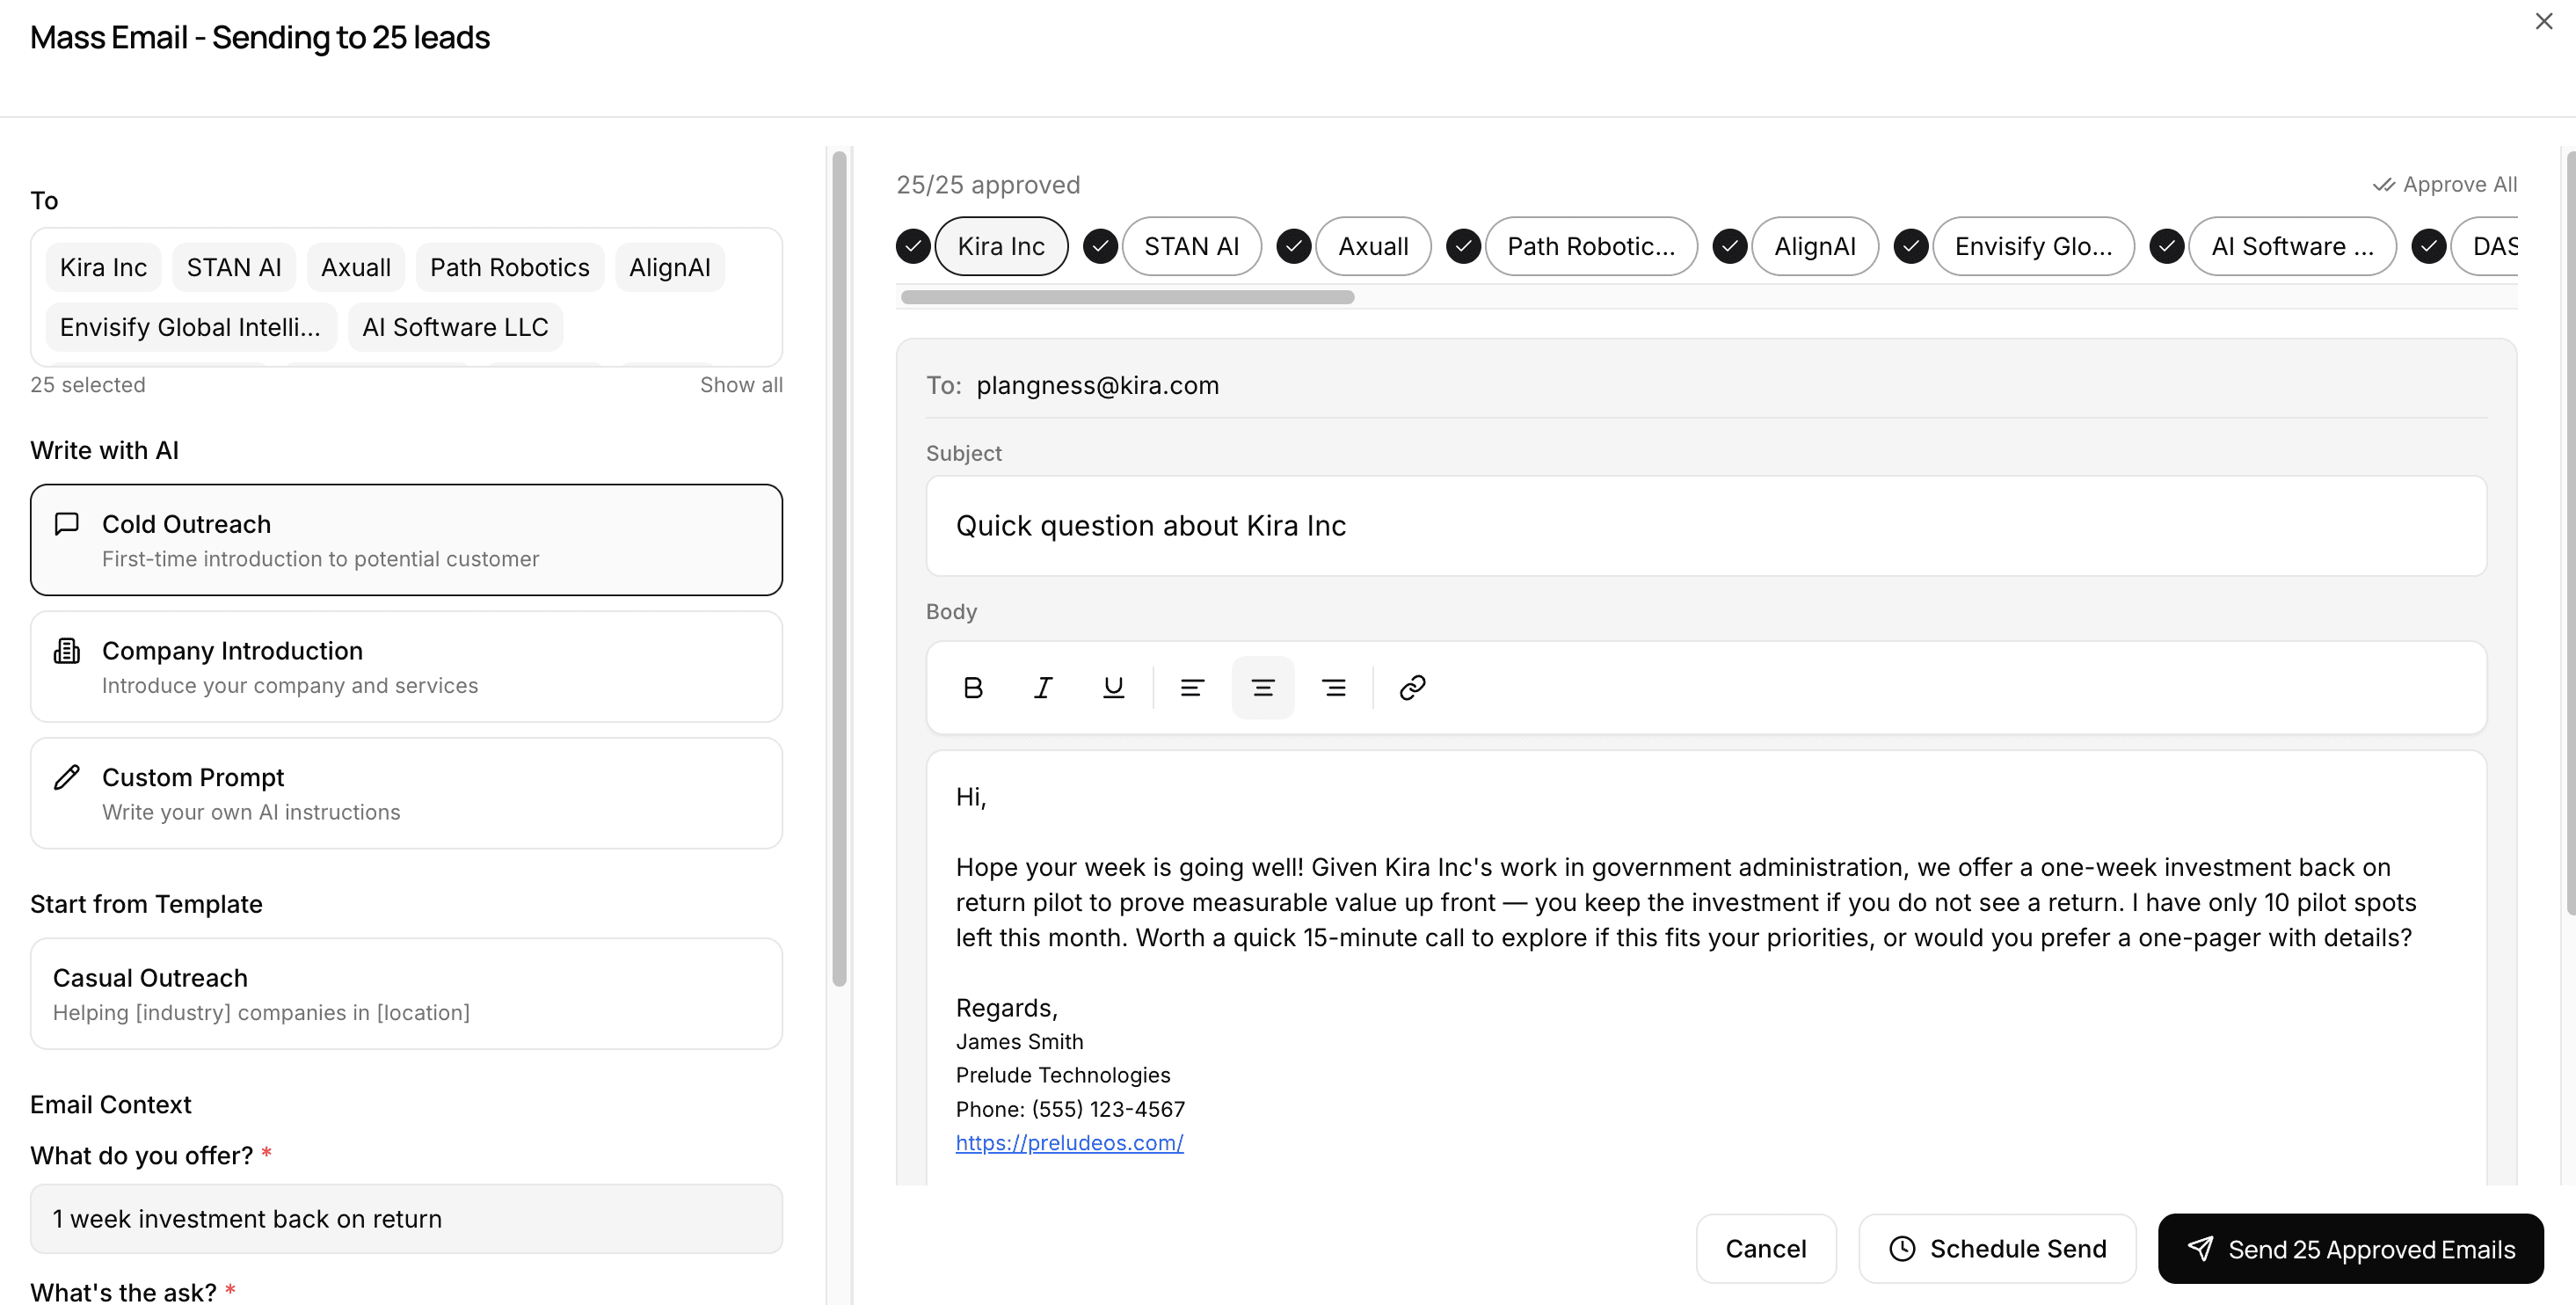Switch to Path Robotics email preview

click(x=1590, y=246)
